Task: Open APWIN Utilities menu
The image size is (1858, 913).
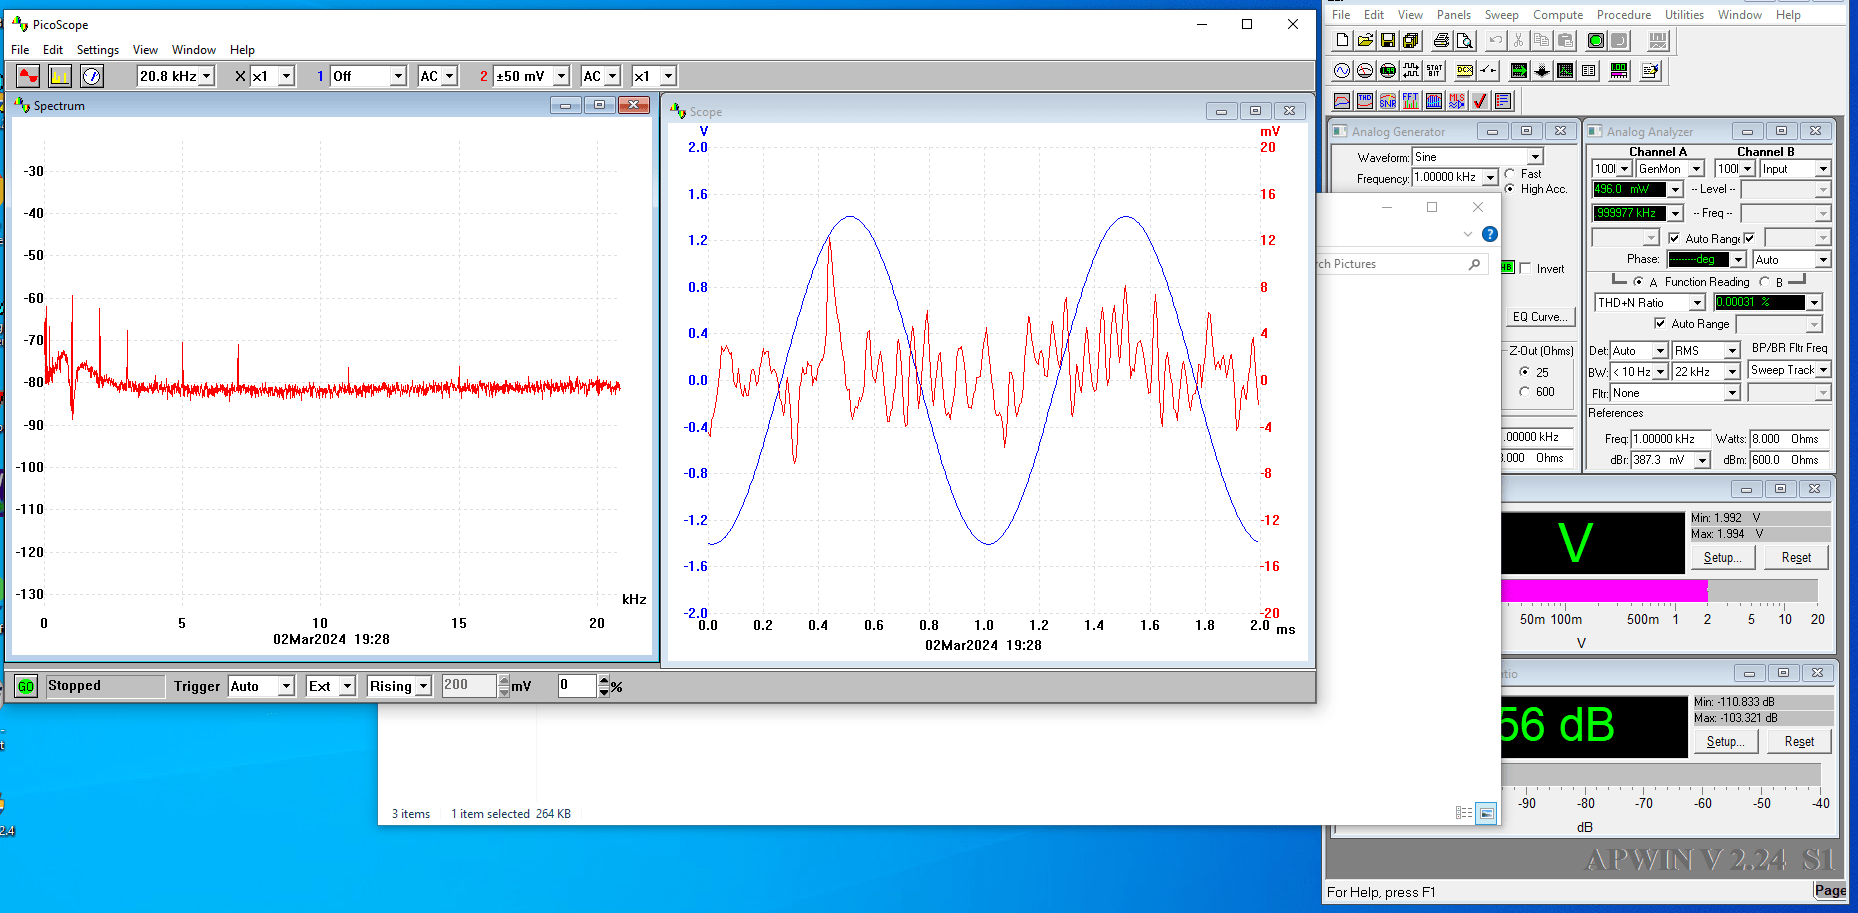Action: click(x=1684, y=15)
